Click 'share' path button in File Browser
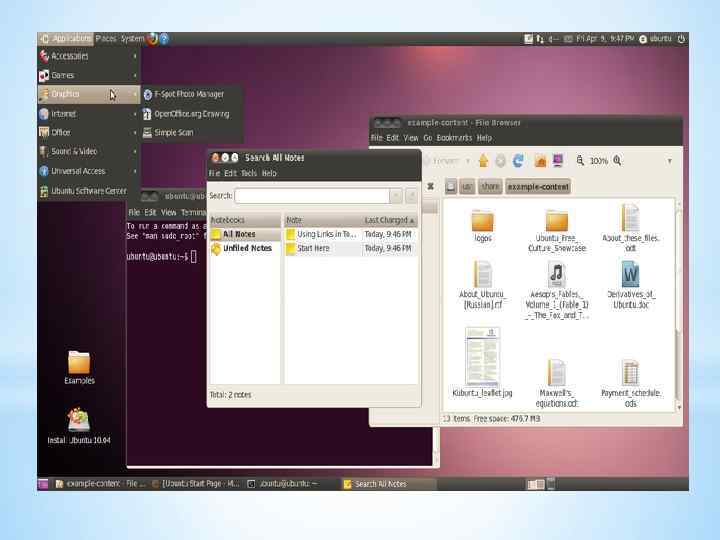This screenshot has height=540, width=720. 490,186
